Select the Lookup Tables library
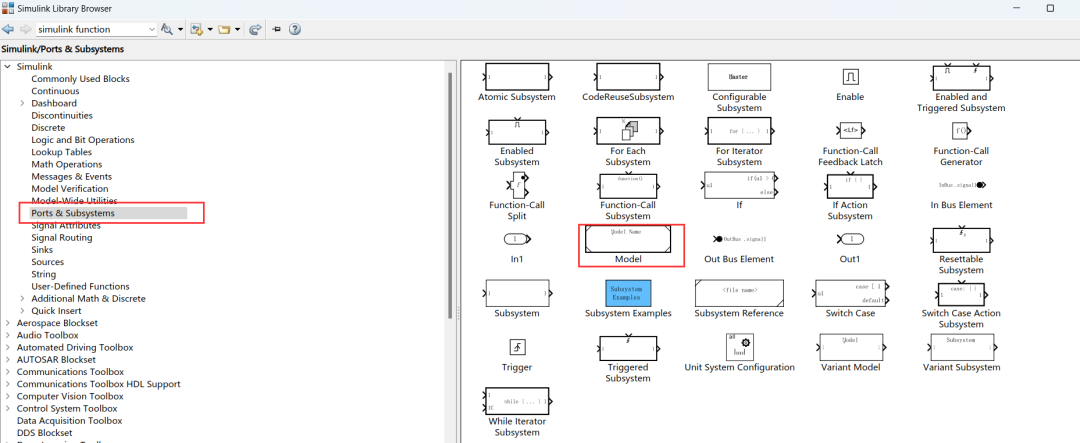 pyautogui.click(x=61, y=152)
